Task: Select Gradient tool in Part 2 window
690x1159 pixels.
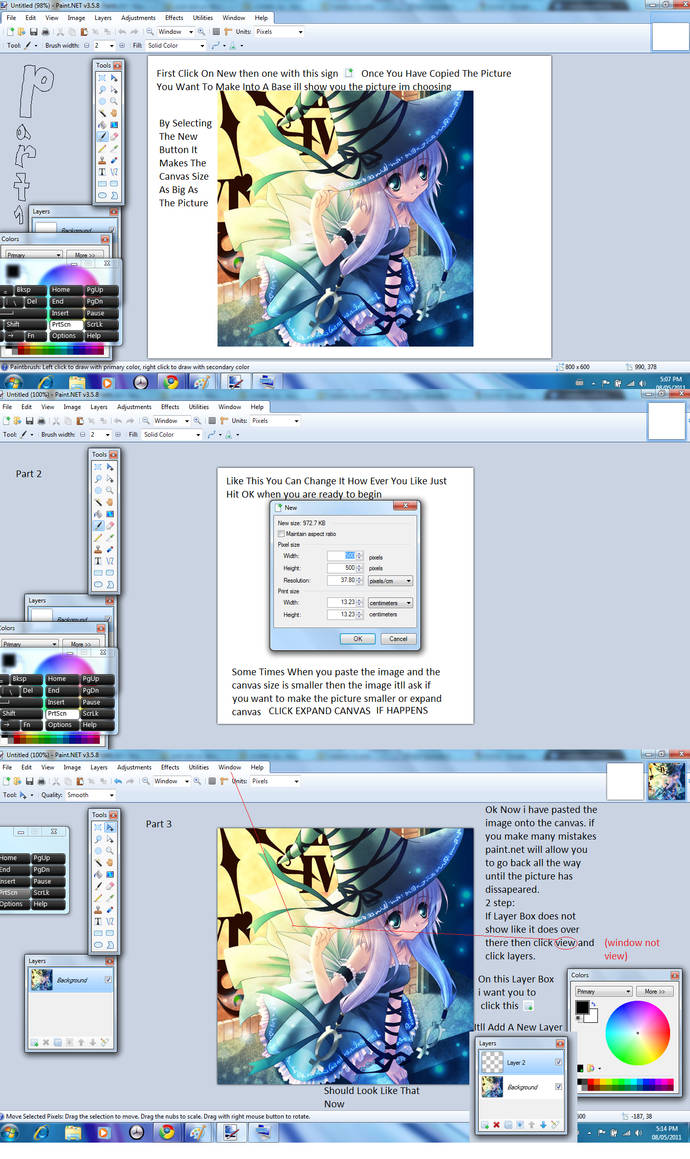Action: coord(109,514)
